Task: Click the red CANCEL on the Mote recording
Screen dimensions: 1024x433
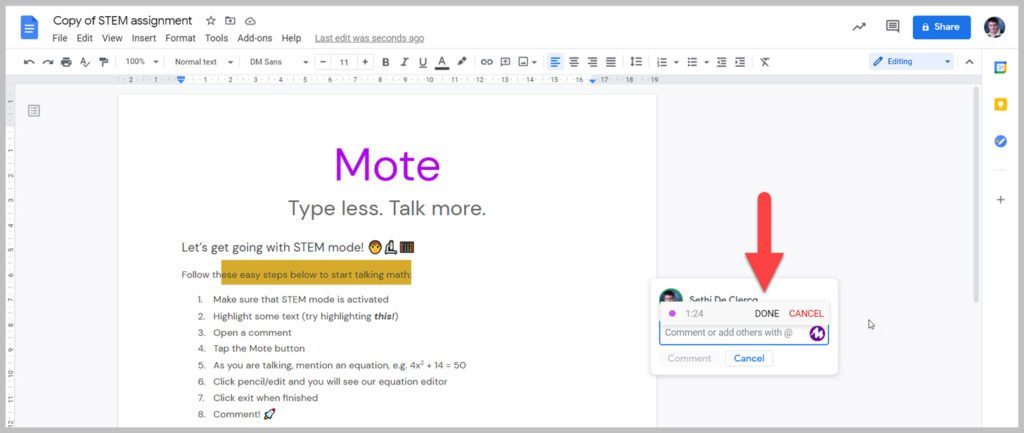Action: (x=806, y=313)
